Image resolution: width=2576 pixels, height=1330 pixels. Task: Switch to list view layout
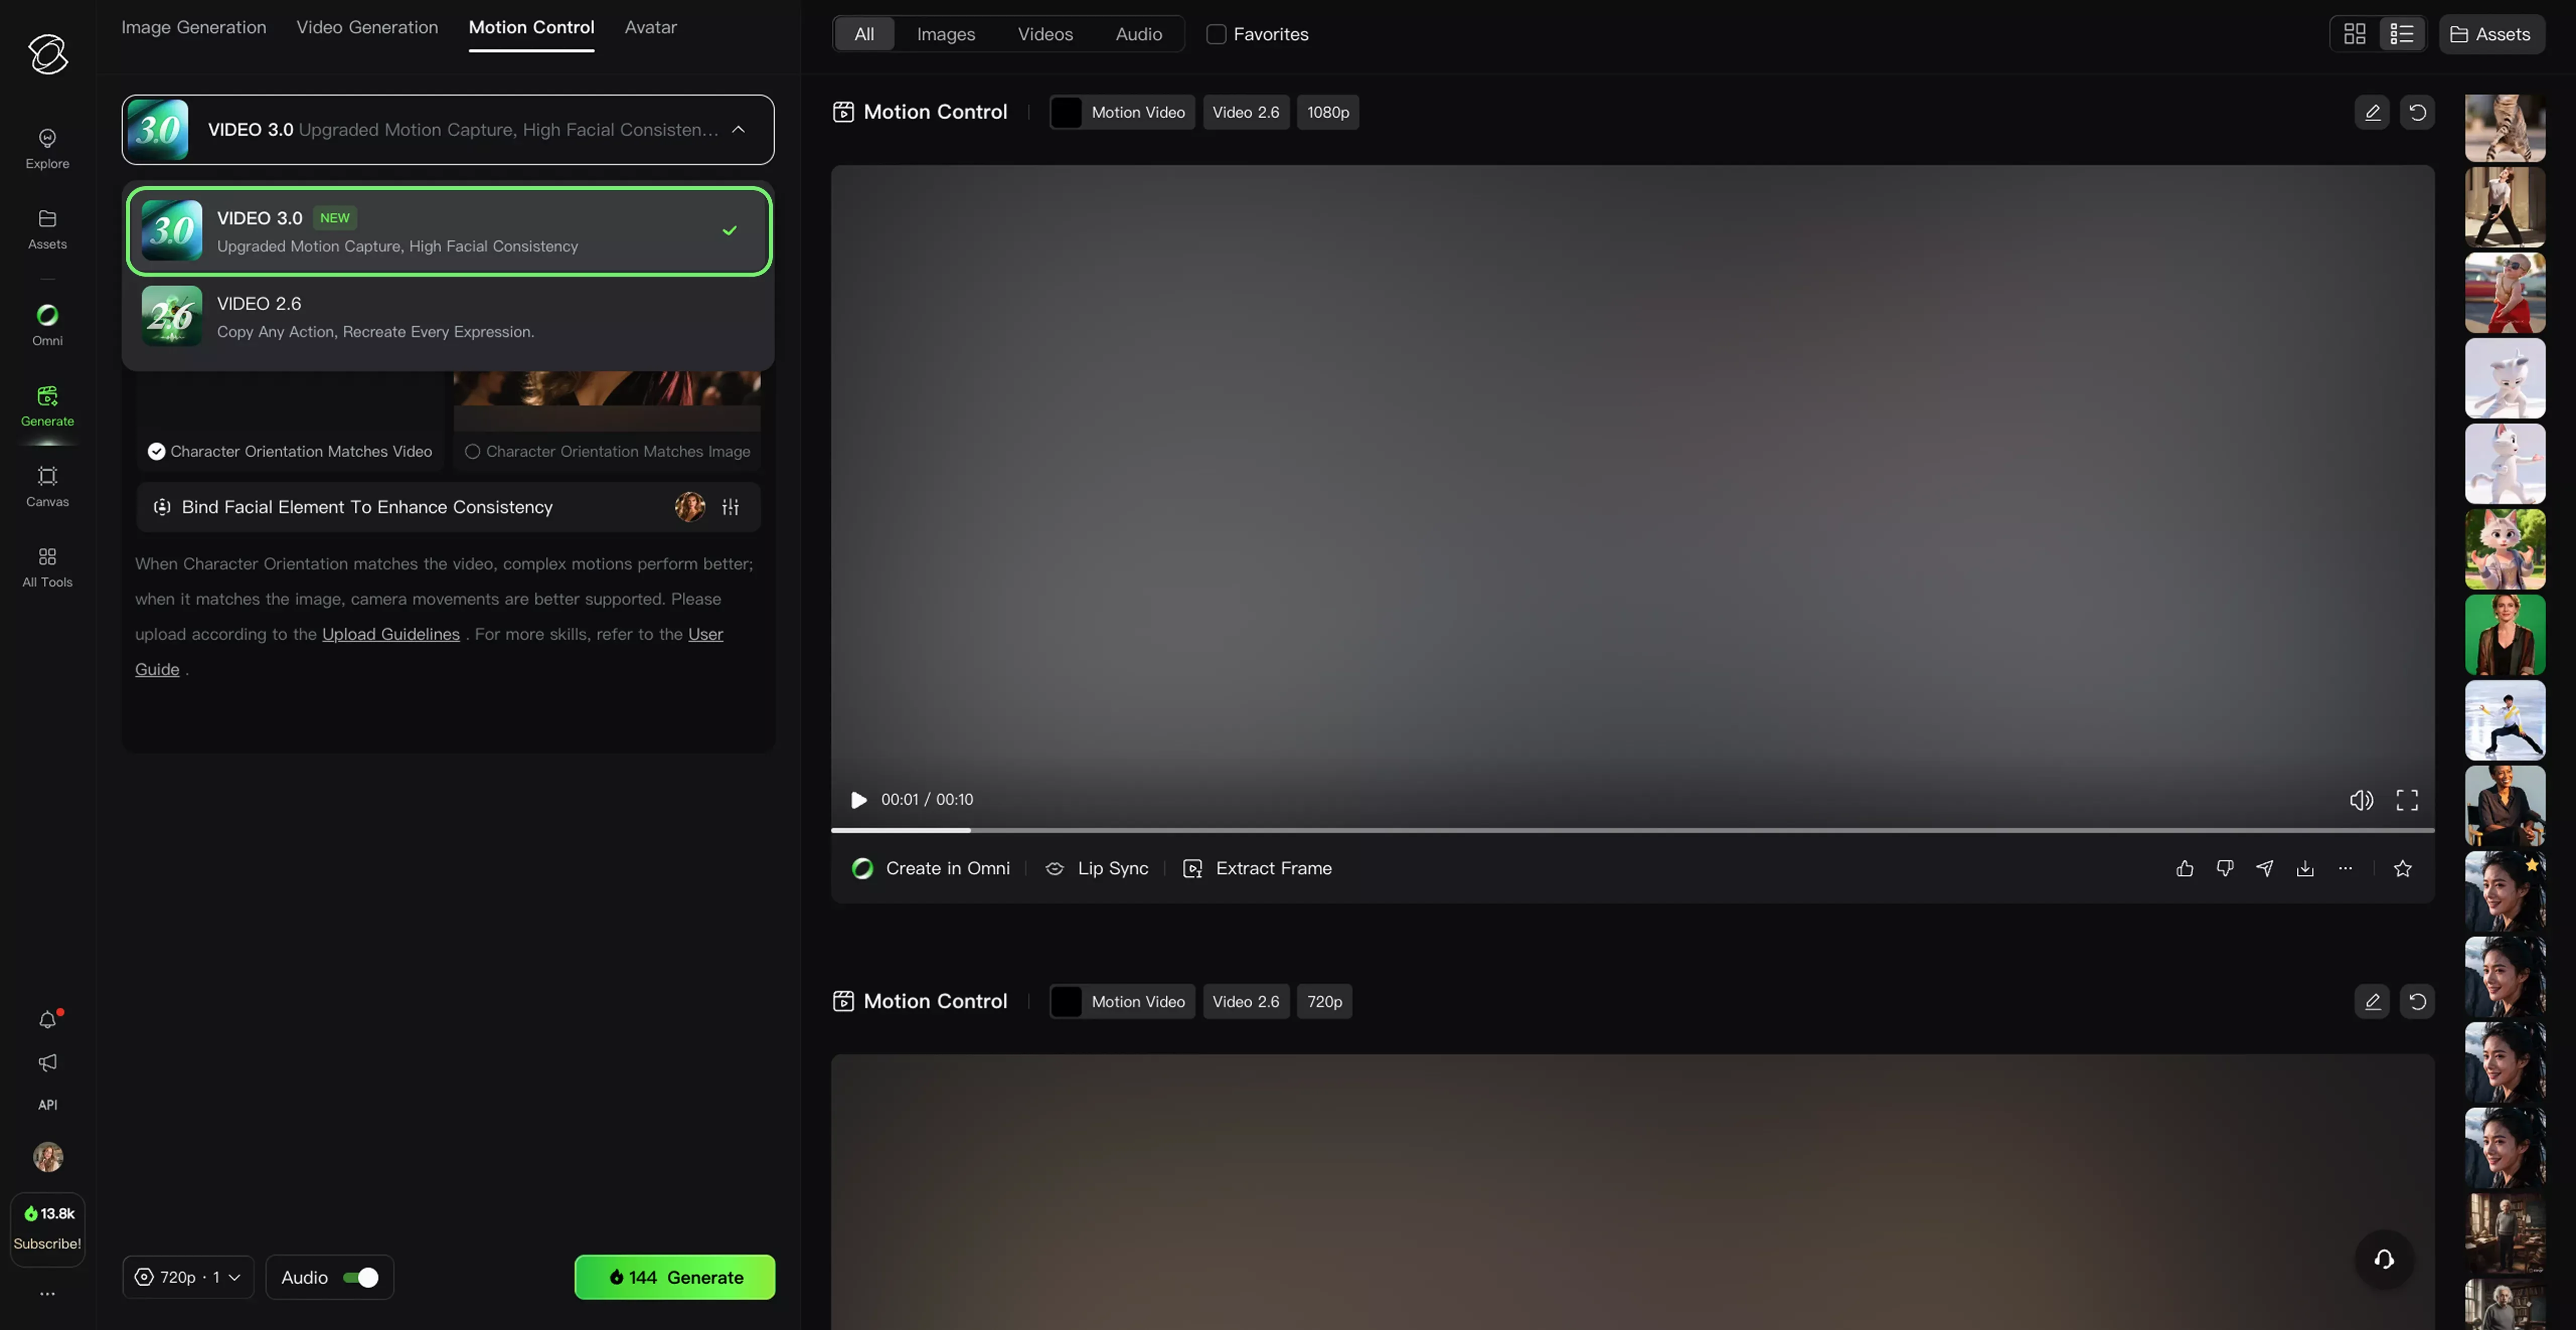2401,34
